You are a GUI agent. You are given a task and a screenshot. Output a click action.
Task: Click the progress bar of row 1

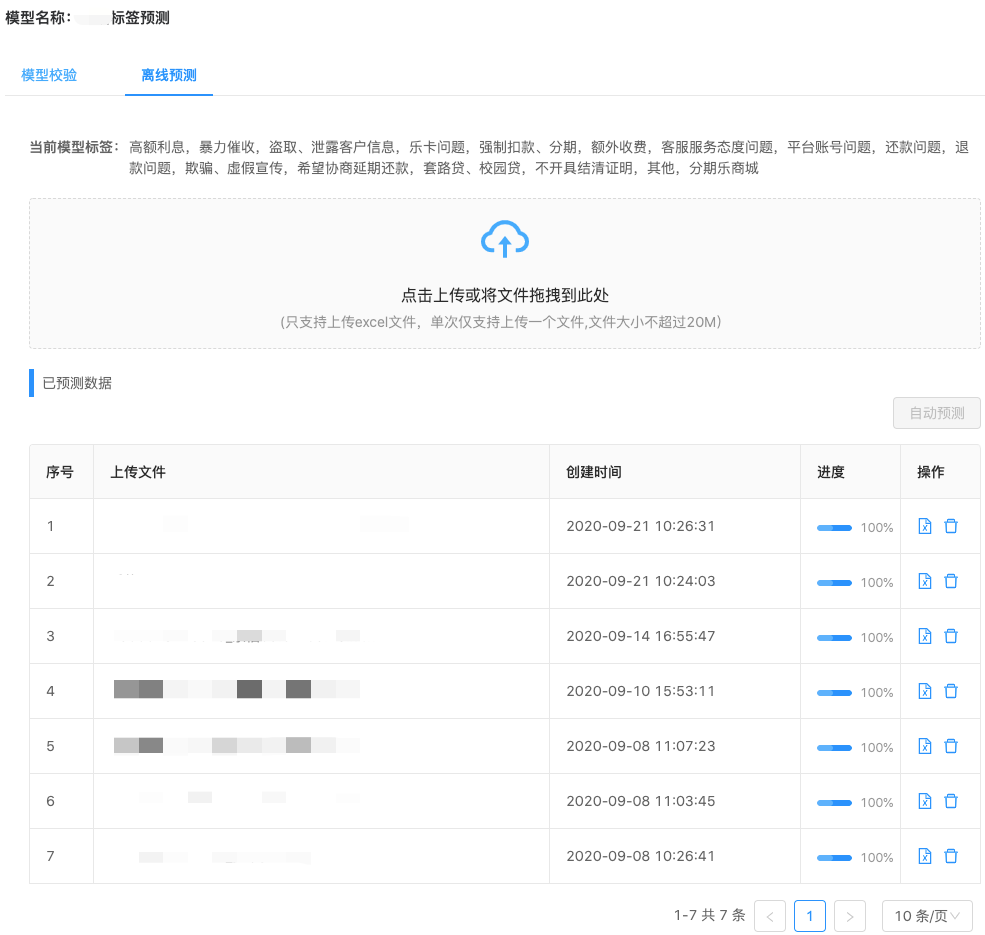tap(834, 527)
